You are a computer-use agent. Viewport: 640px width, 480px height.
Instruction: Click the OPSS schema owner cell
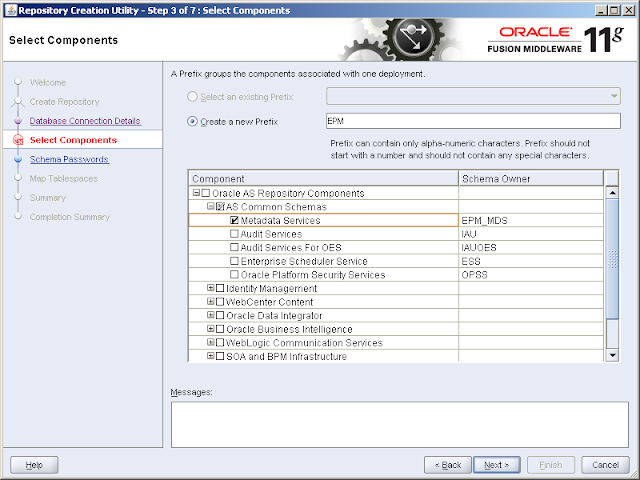531,274
